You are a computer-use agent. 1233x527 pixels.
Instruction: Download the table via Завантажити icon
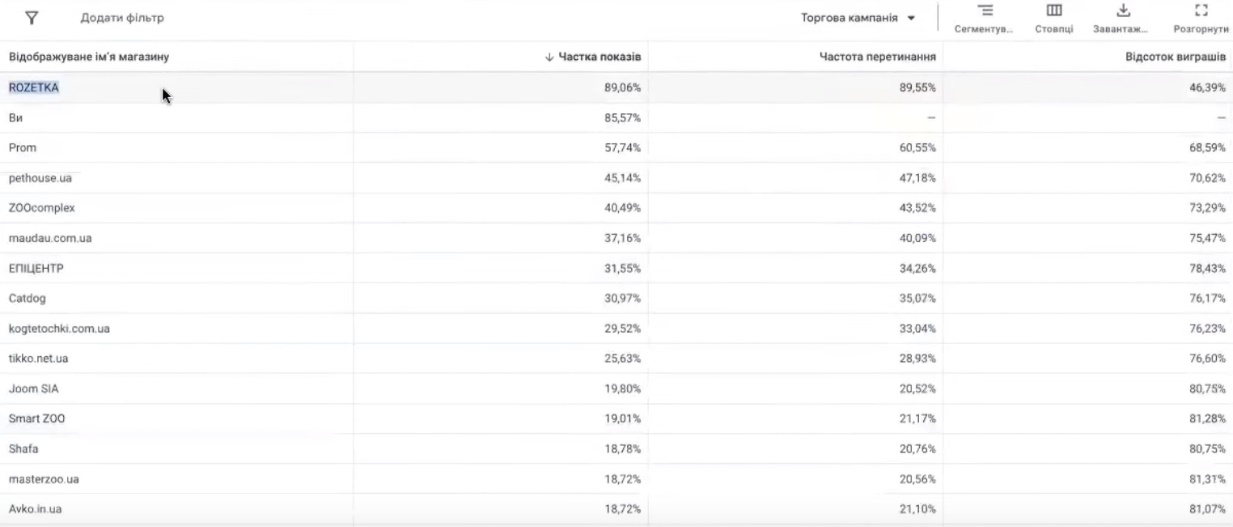point(1122,17)
